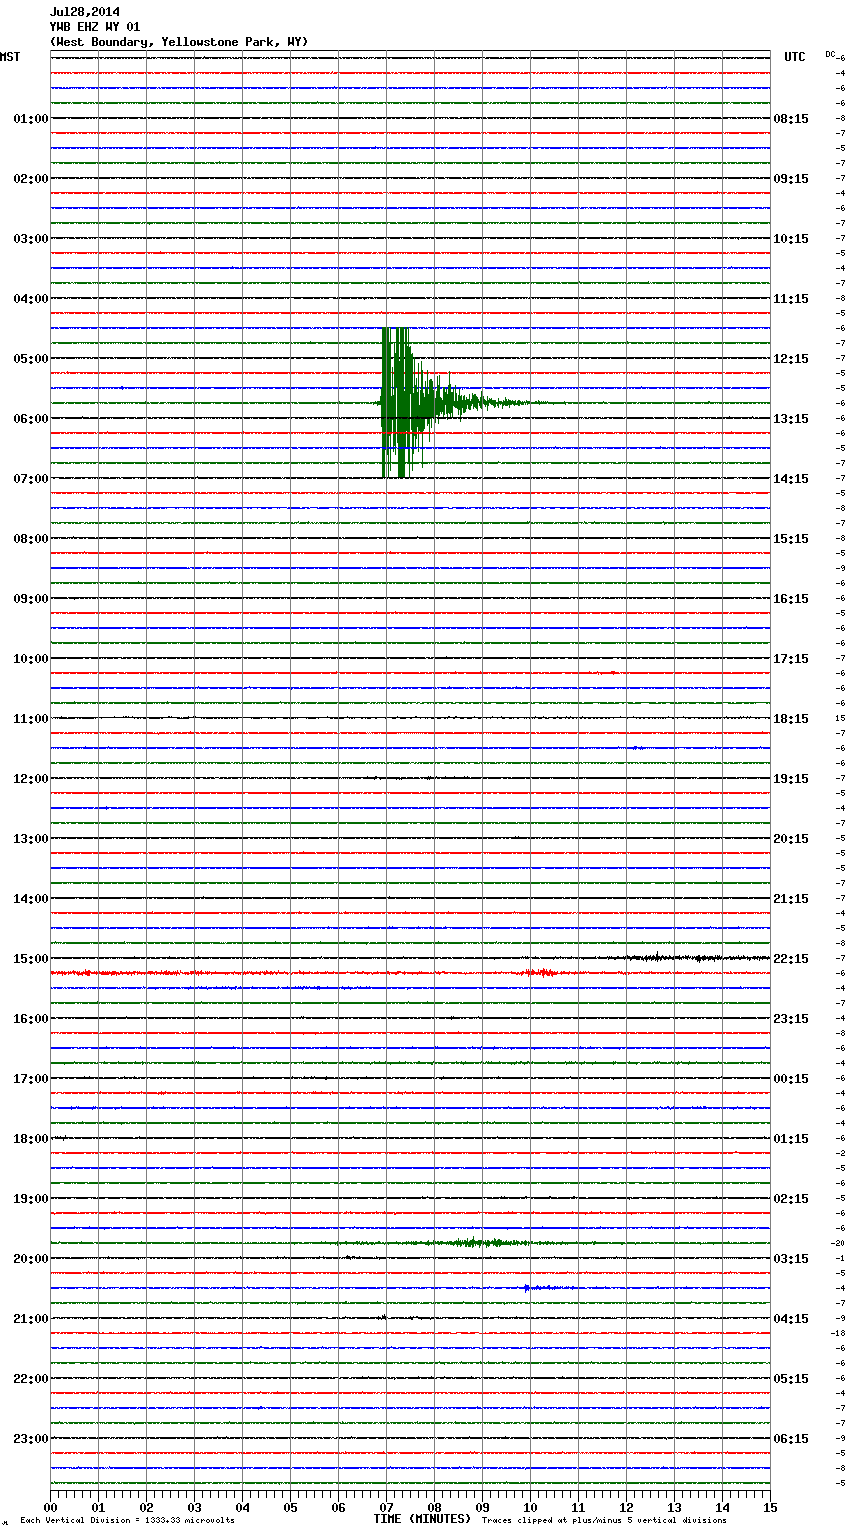Click the 06:15 UTC time label
This screenshot has height=1534, width=850.
[791, 1439]
